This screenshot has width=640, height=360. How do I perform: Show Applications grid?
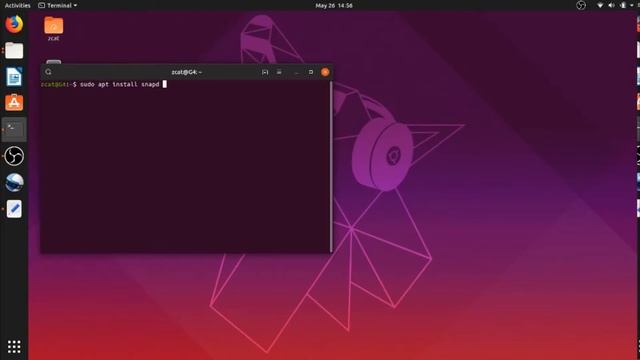(x=14, y=347)
